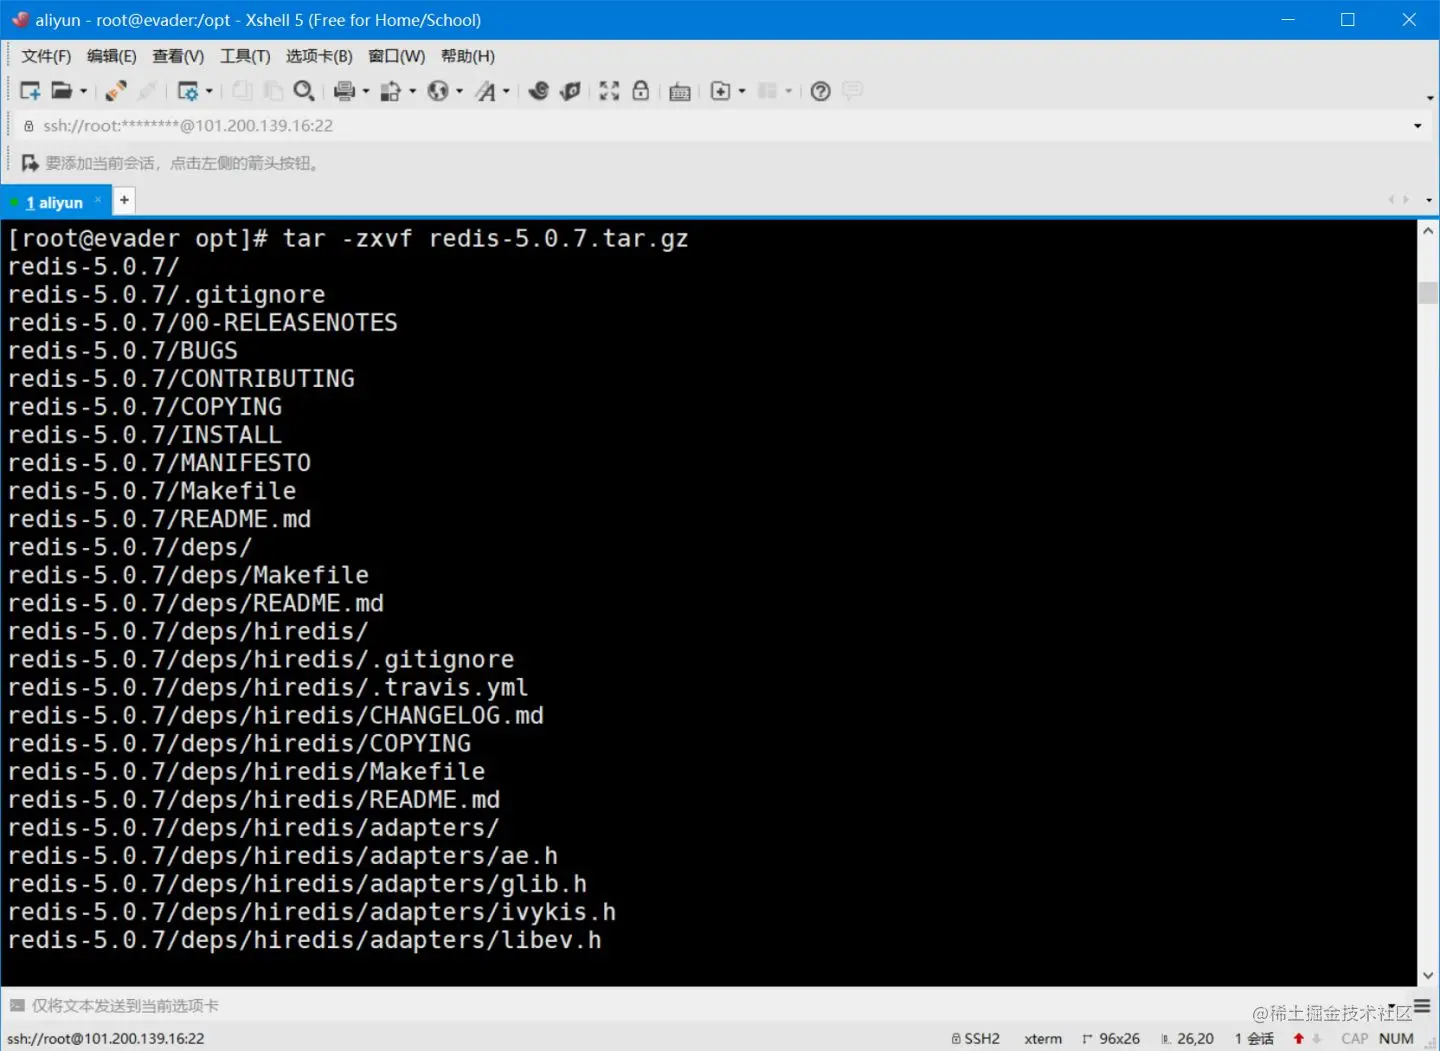Viewport: 1440px width, 1051px height.
Task: Expand the Font dropdown arrow
Action: point(507,91)
